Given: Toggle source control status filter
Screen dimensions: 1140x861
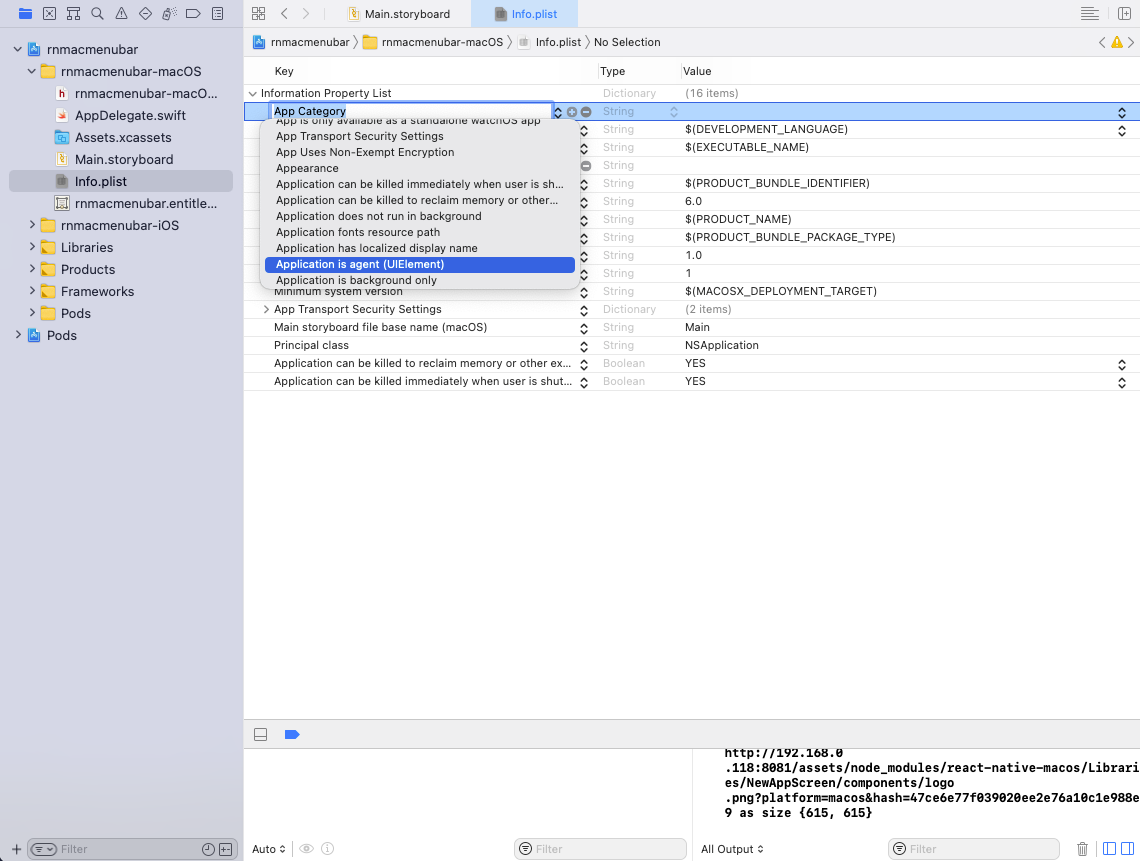Looking at the screenshot, I should pos(225,849).
